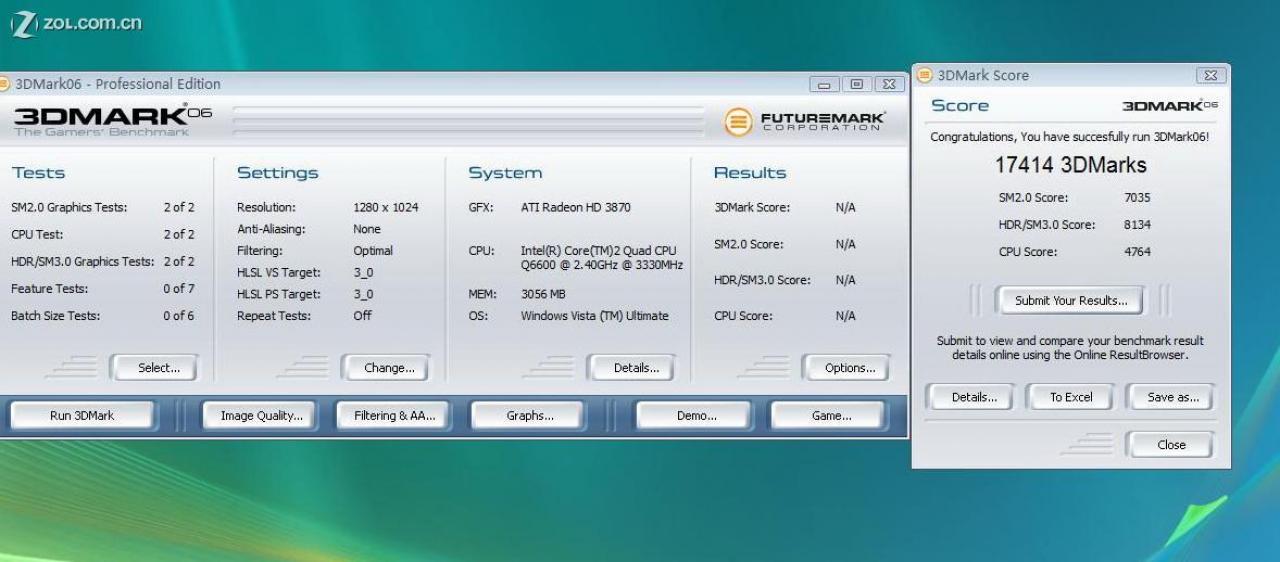Export results with To Excel

point(1070,397)
